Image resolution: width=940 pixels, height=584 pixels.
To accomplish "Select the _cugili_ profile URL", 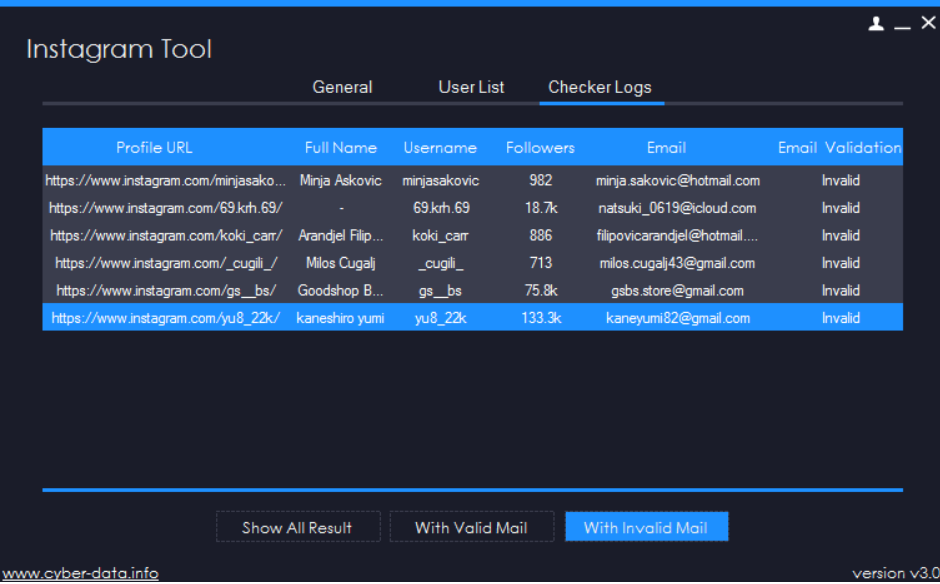I will [x=166, y=263].
